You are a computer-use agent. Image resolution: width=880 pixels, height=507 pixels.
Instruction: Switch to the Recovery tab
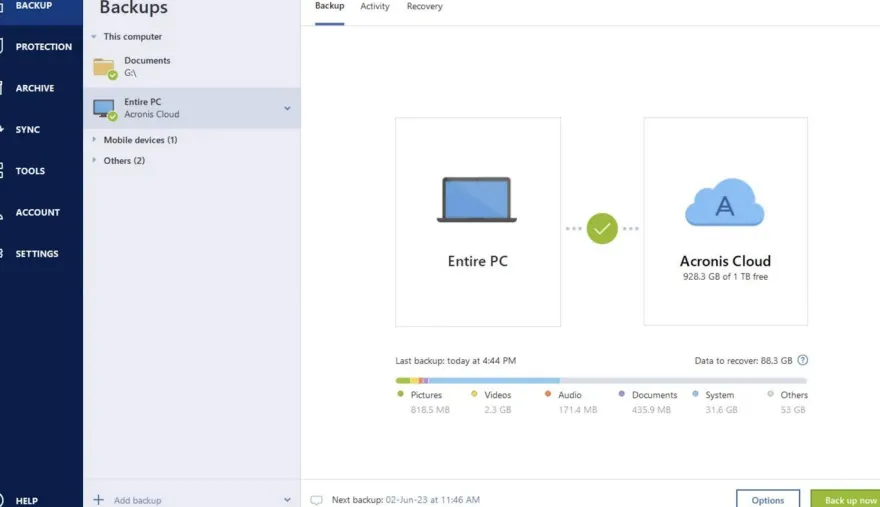coord(424,6)
